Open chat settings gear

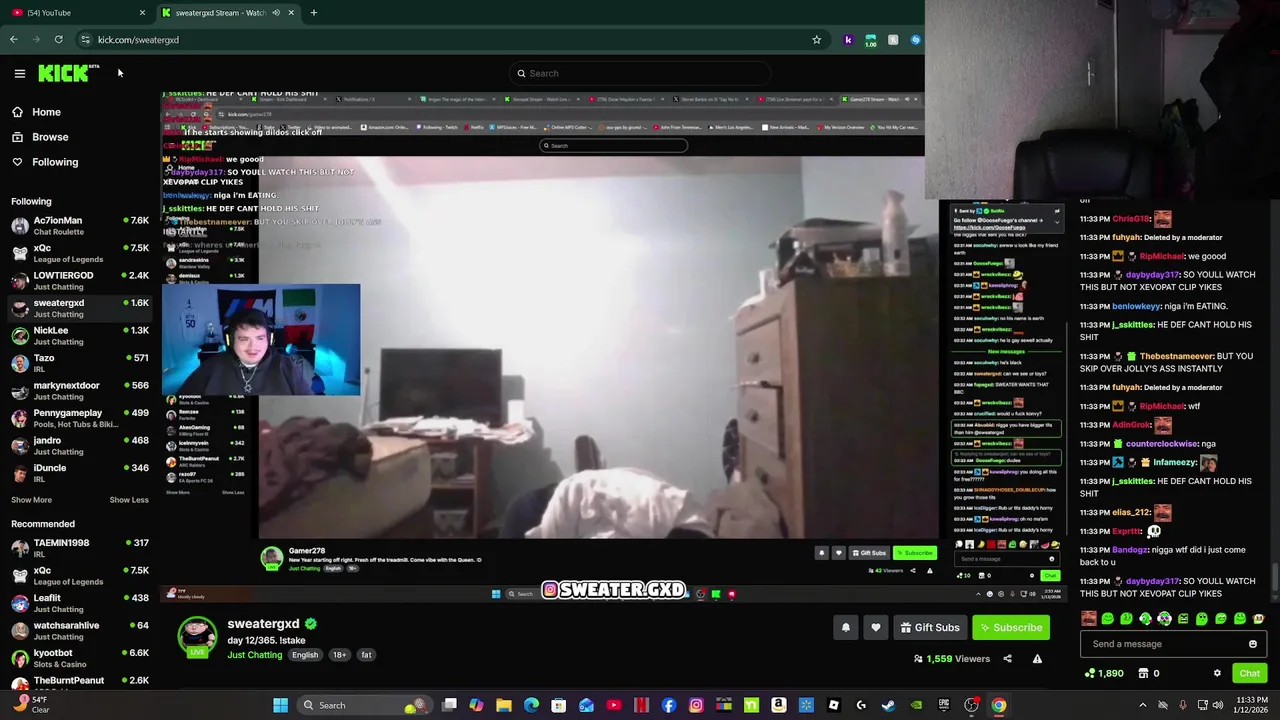[1217, 674]
